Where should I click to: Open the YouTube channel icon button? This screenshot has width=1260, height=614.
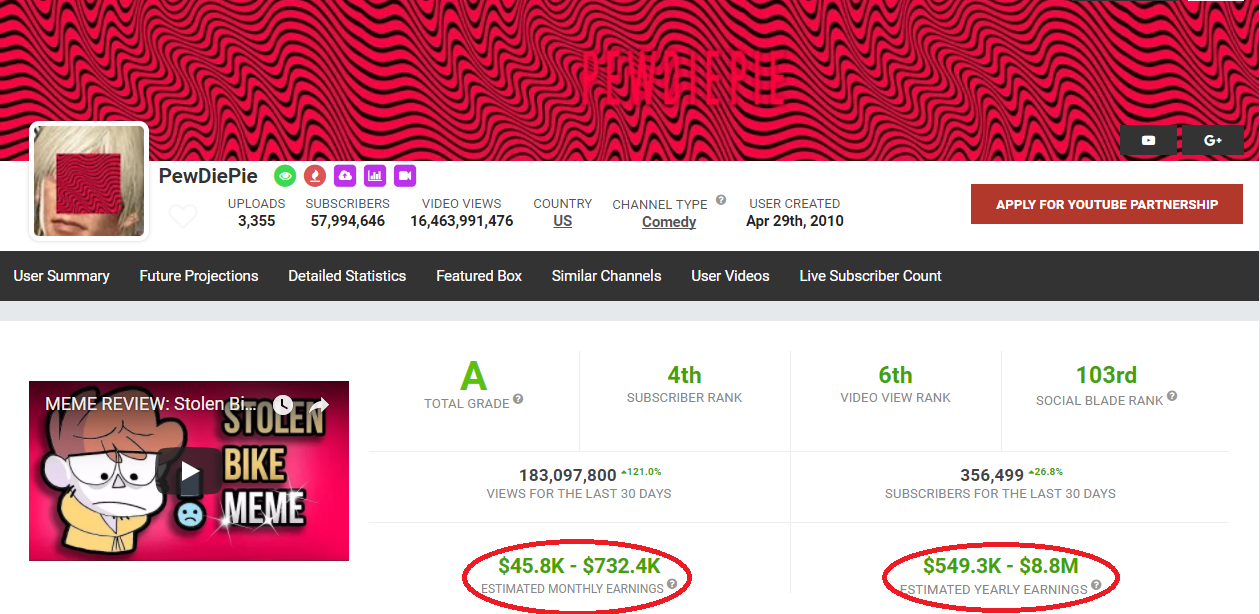click(x=1148, y=141)
